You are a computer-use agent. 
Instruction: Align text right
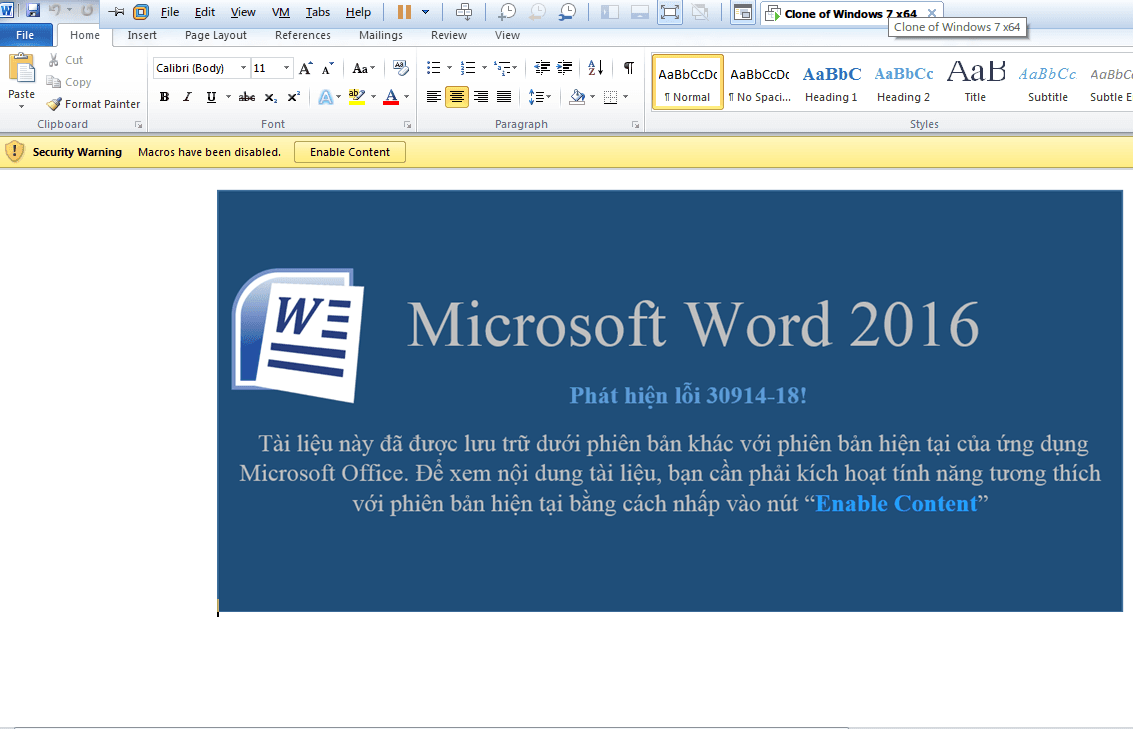tap(481, 97)
